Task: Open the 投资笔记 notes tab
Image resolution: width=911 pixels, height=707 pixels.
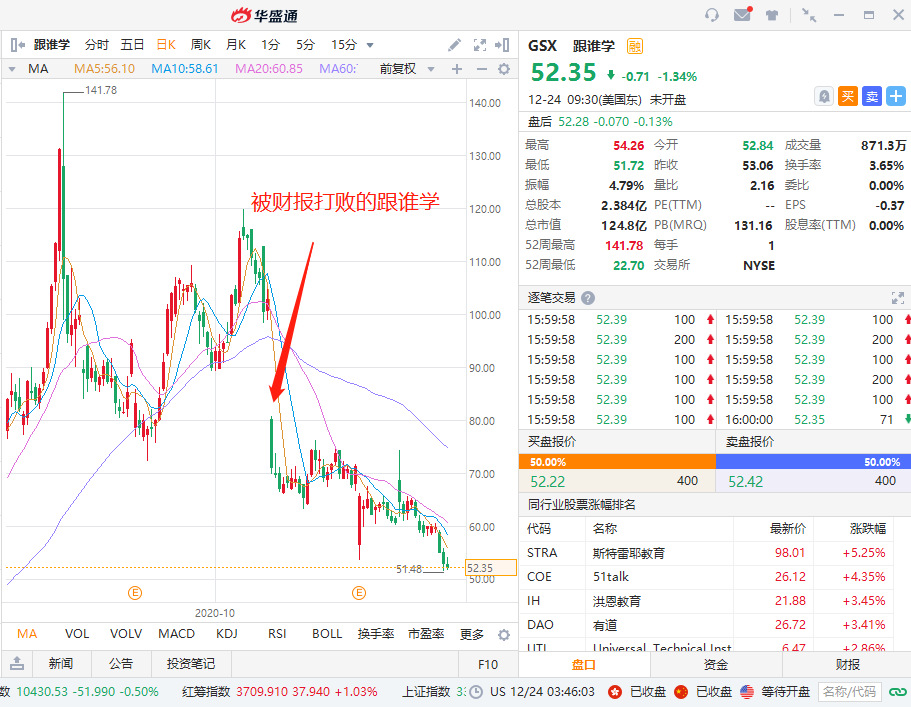Action: pos(191,663)
